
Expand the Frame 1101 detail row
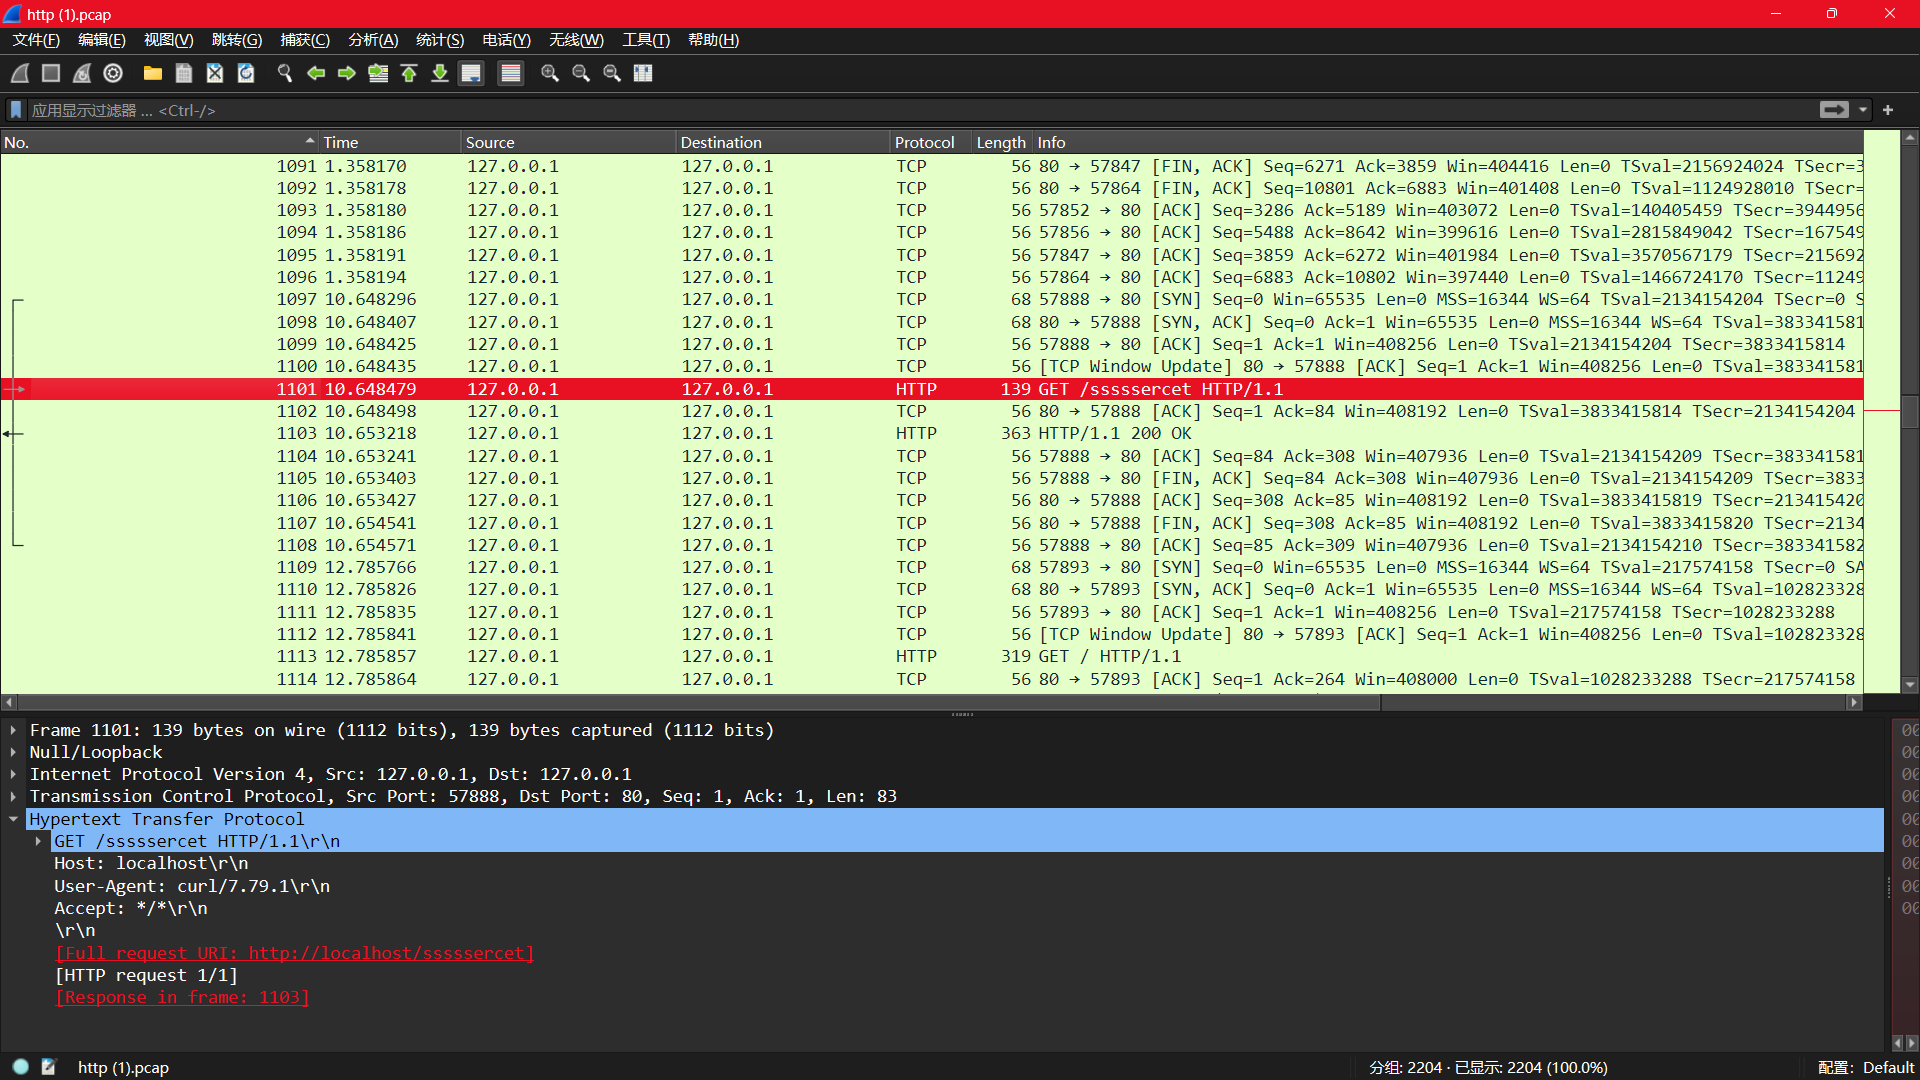[x=13, y=730]
